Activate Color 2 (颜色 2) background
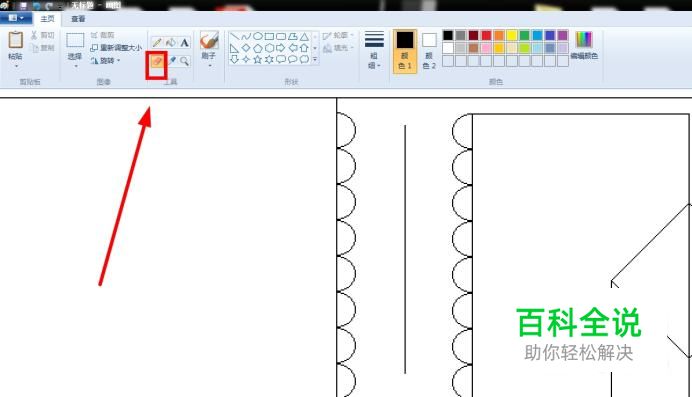The width and height of the screenshot is (692, 397). tap(429, 51)
